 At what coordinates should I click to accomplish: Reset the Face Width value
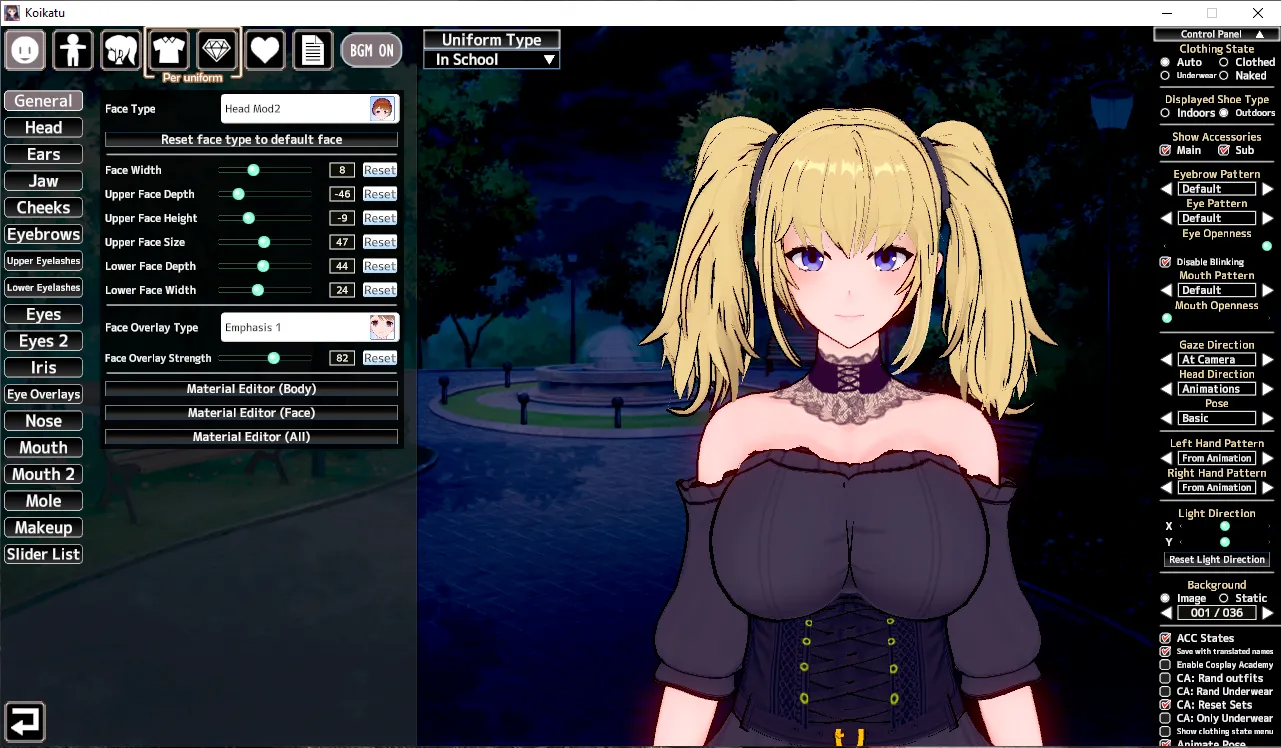380,170
